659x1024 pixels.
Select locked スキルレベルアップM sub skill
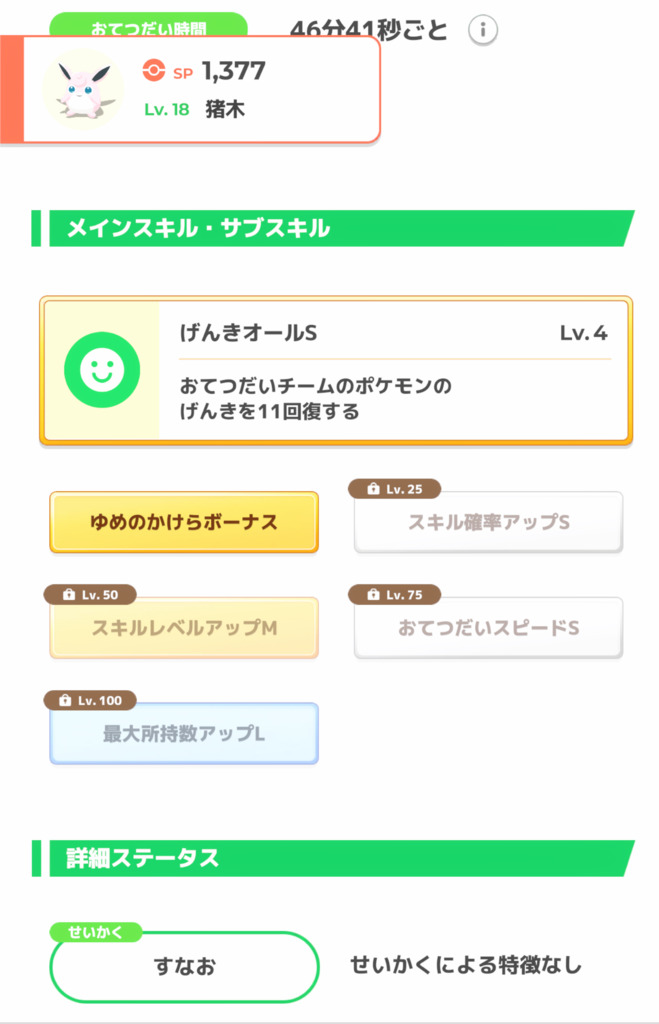click(184, 628)
